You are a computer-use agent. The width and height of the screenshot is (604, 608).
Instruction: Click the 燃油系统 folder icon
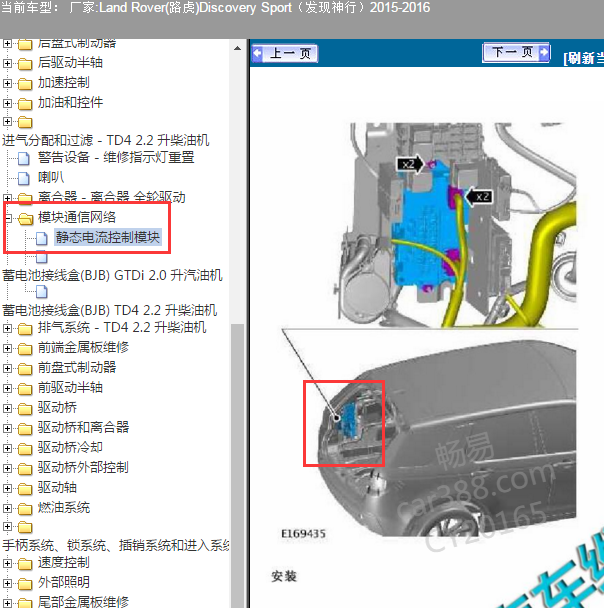click(x=25, y=509)
